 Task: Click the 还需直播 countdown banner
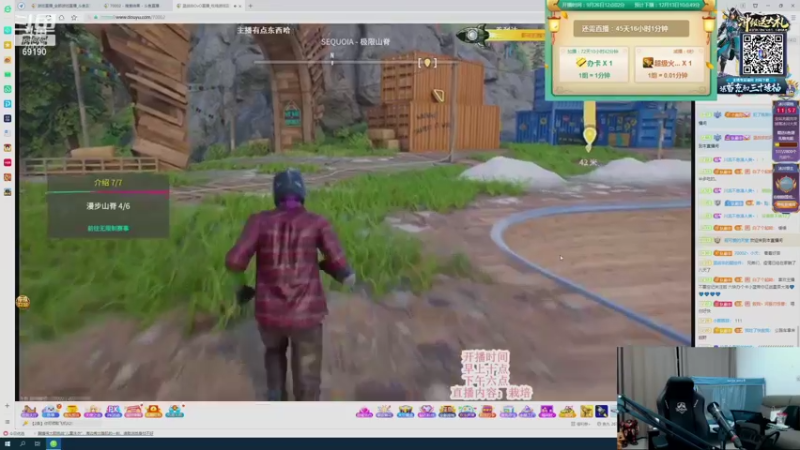[x=631, y=29]
